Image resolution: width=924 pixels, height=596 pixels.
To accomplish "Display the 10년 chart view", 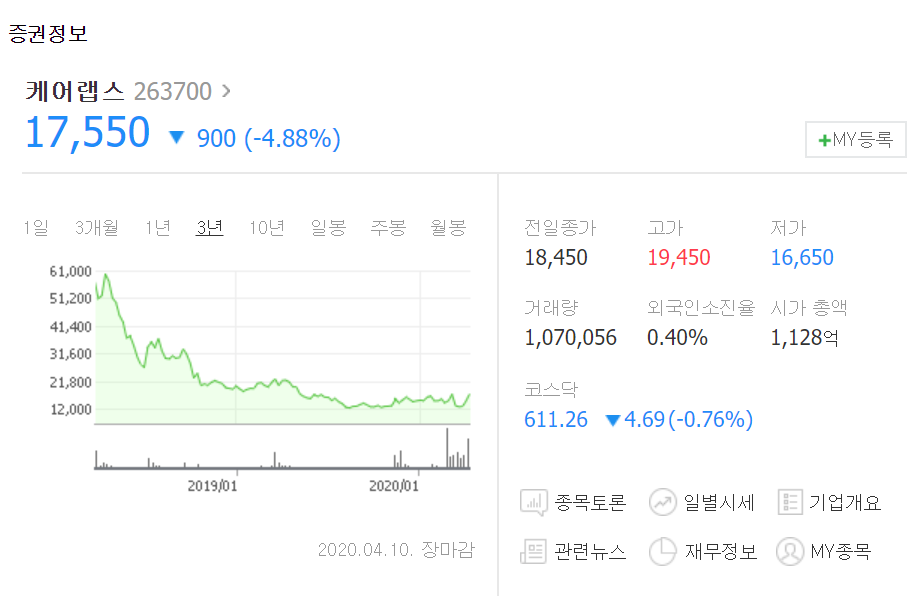I will click(268, 228).
